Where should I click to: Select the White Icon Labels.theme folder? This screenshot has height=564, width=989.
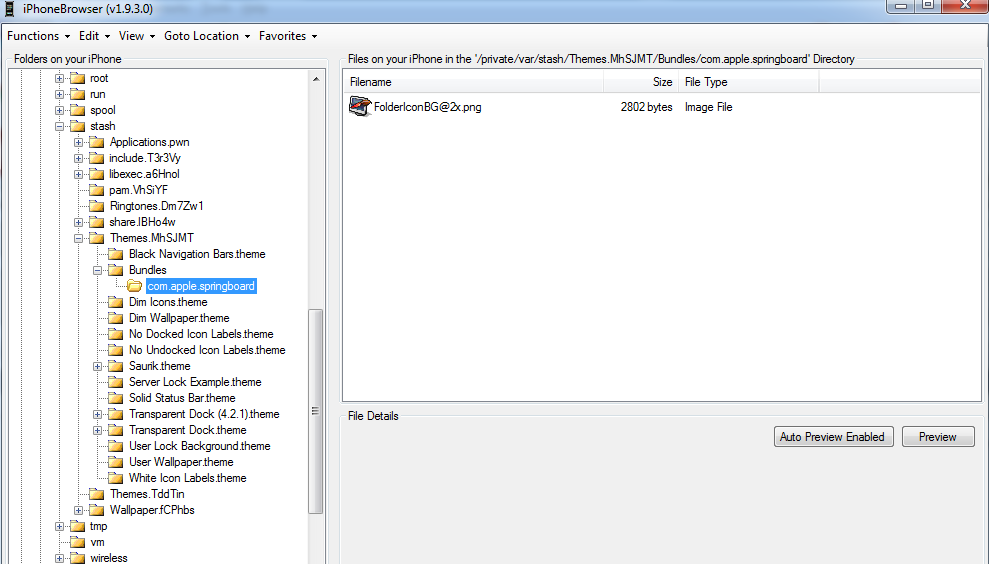click(x=187, y=478)
